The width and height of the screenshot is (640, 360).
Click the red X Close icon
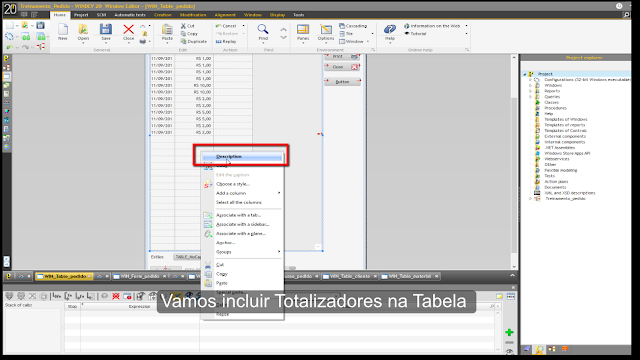(129, 29)
